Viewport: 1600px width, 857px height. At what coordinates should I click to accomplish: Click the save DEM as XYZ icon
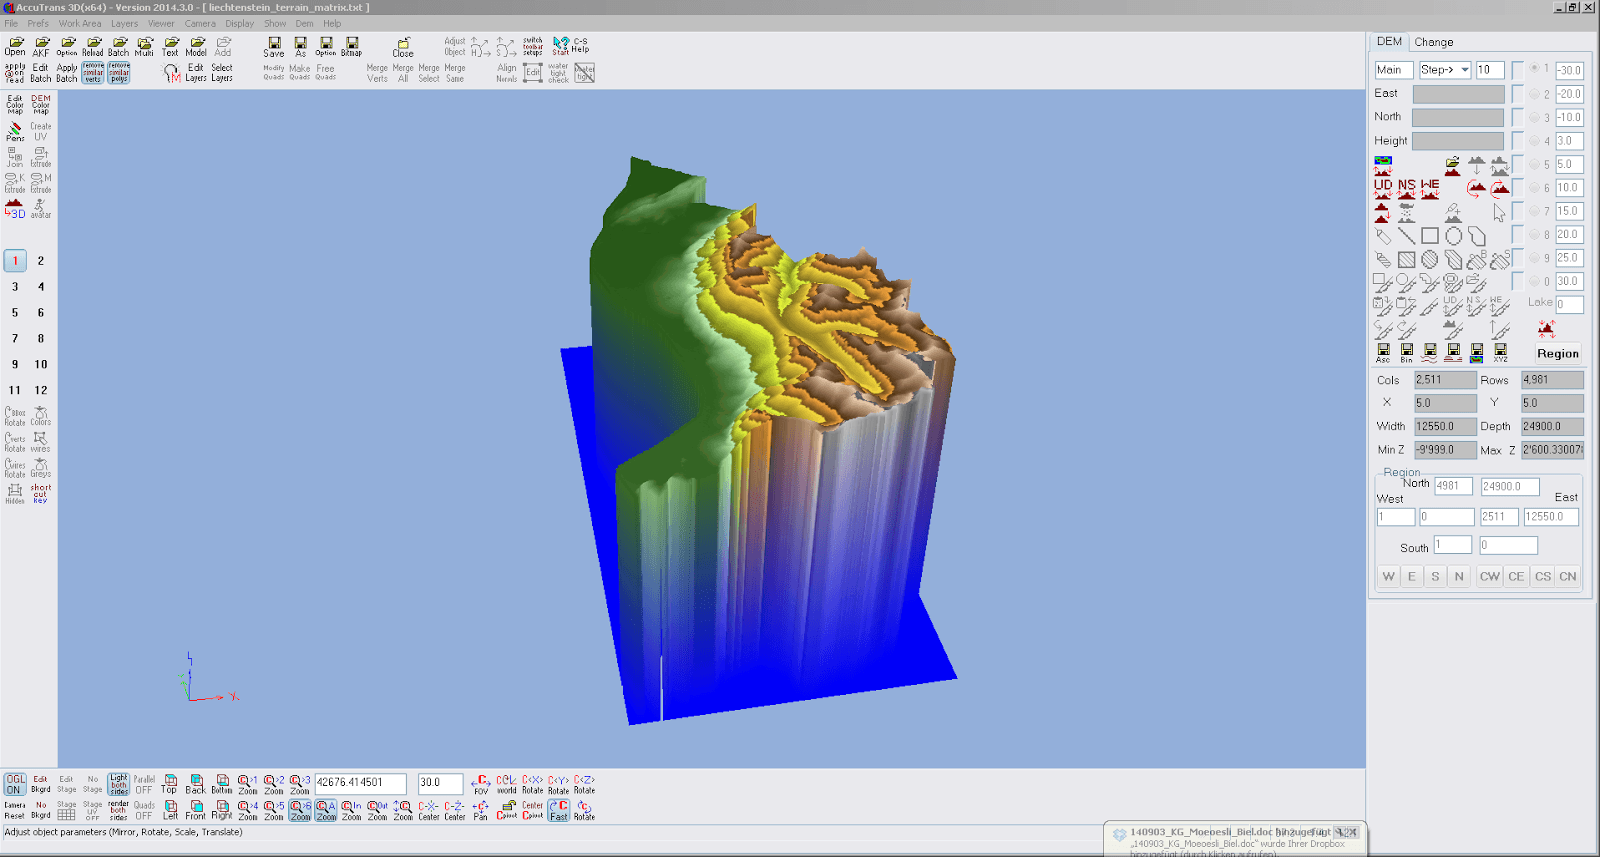click(1500, 353)
